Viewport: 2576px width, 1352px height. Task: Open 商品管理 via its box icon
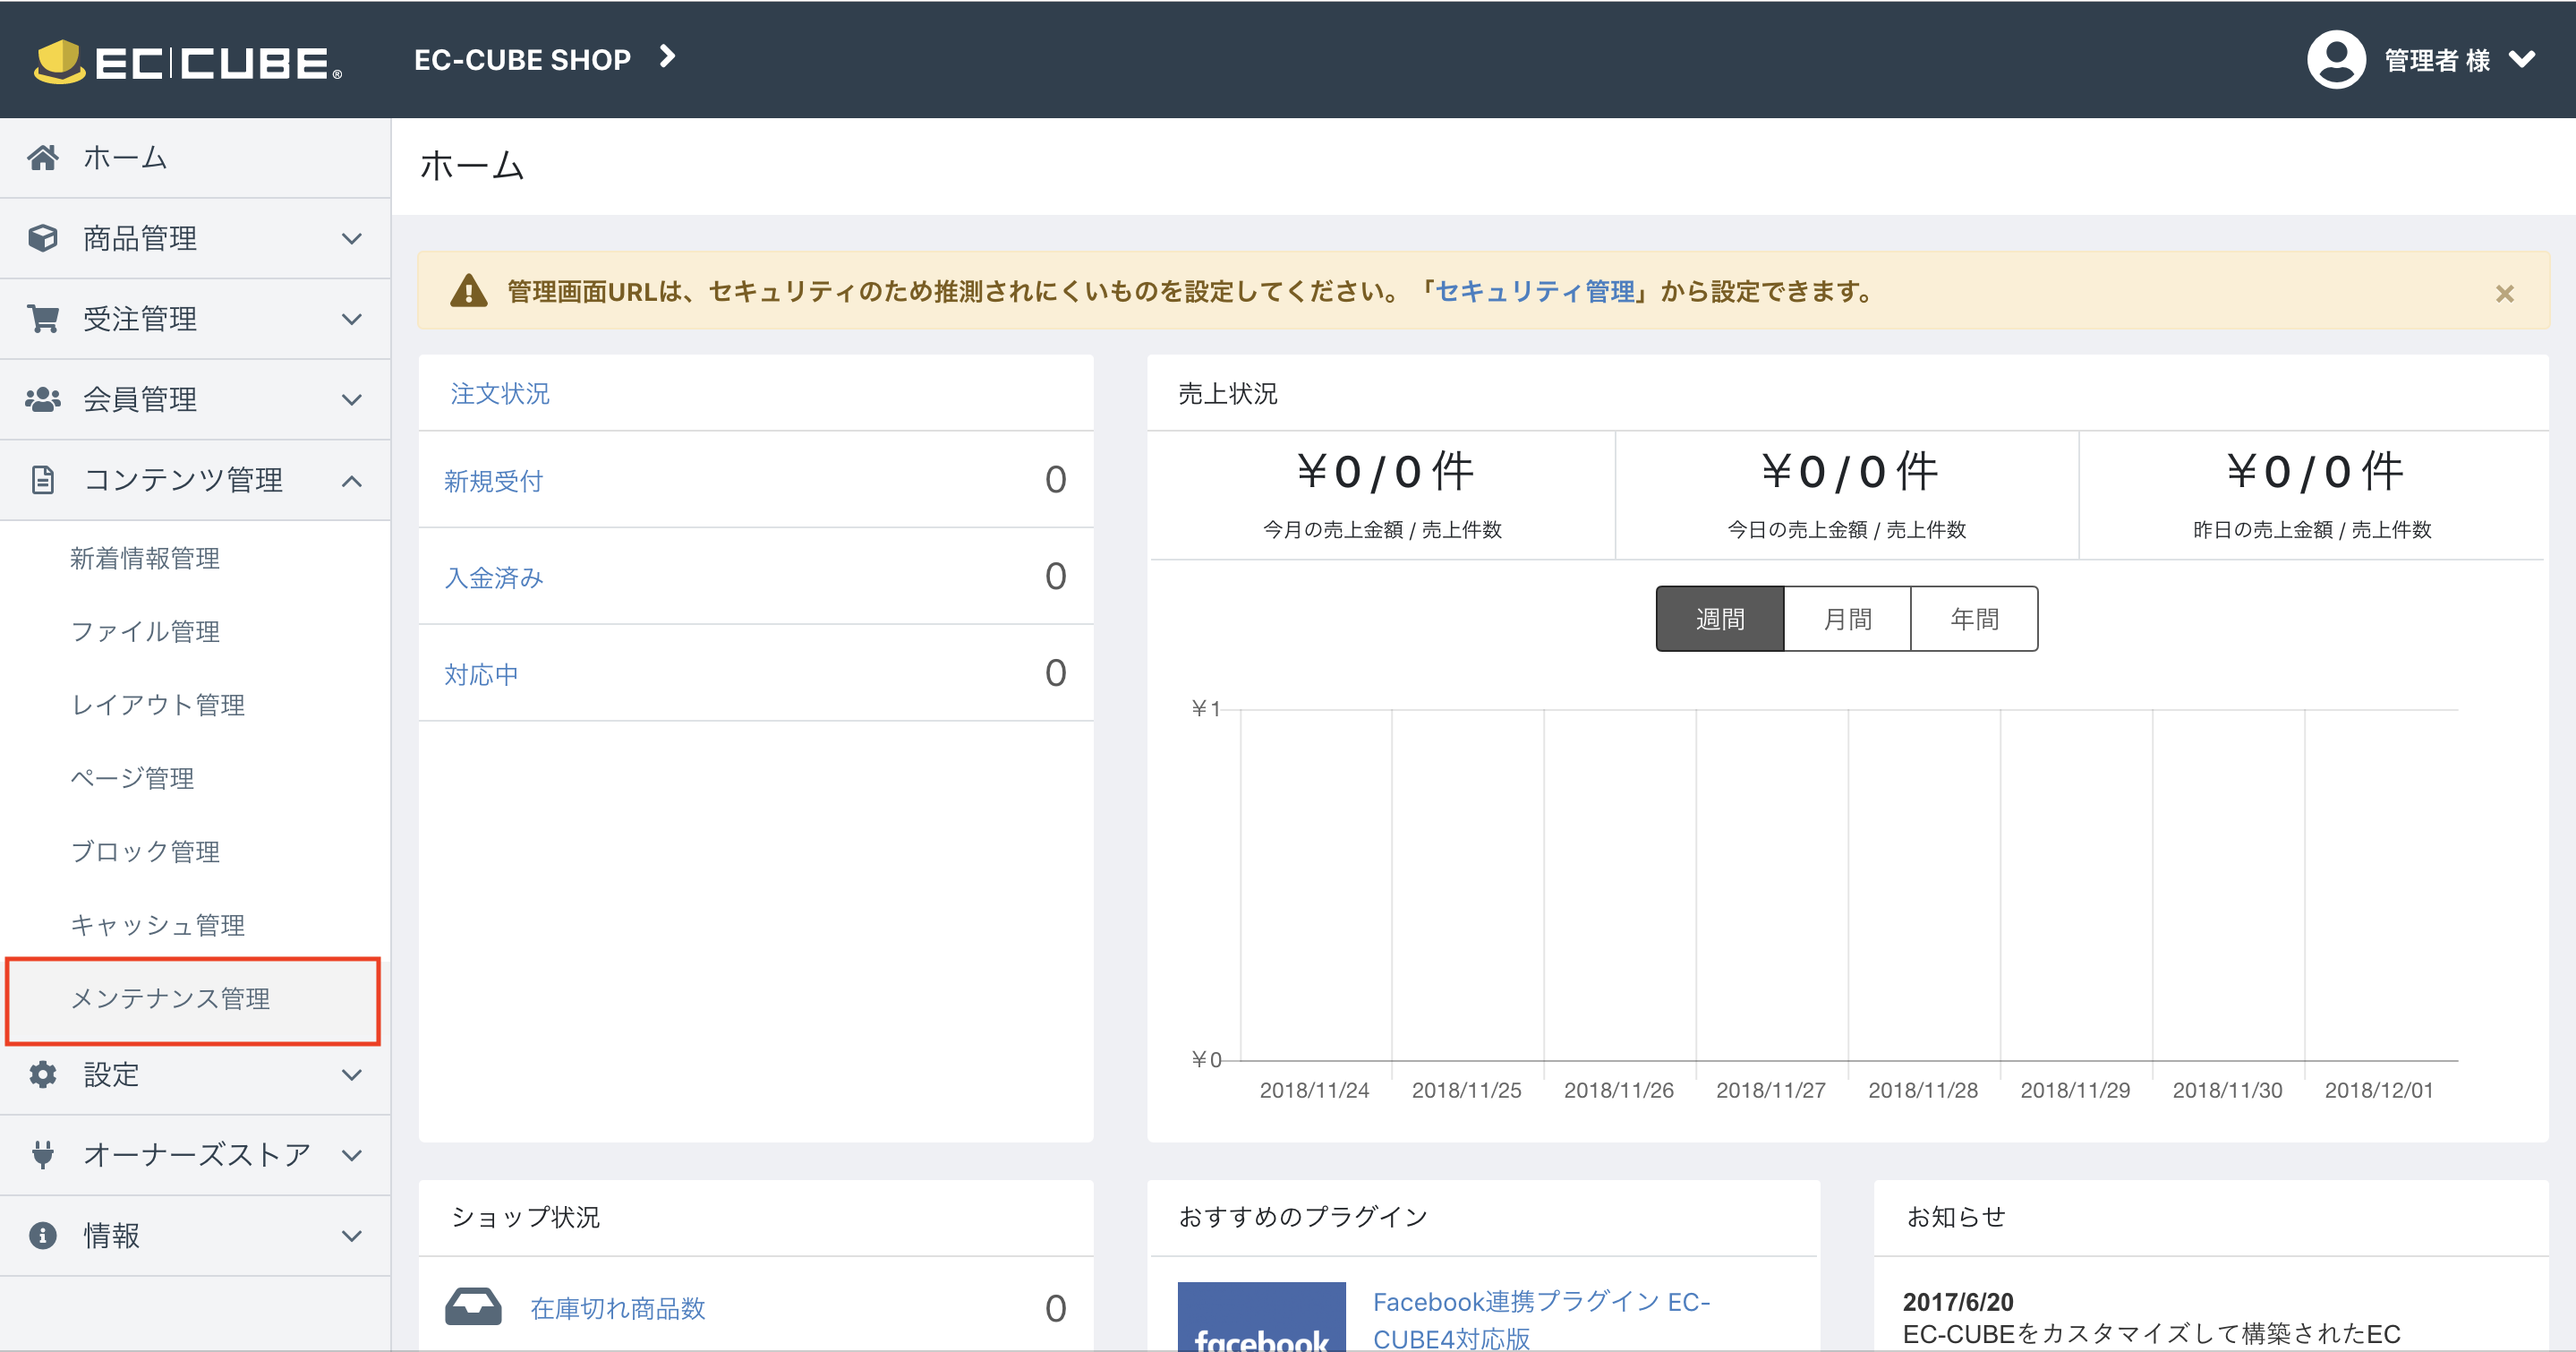click(42, 238)
